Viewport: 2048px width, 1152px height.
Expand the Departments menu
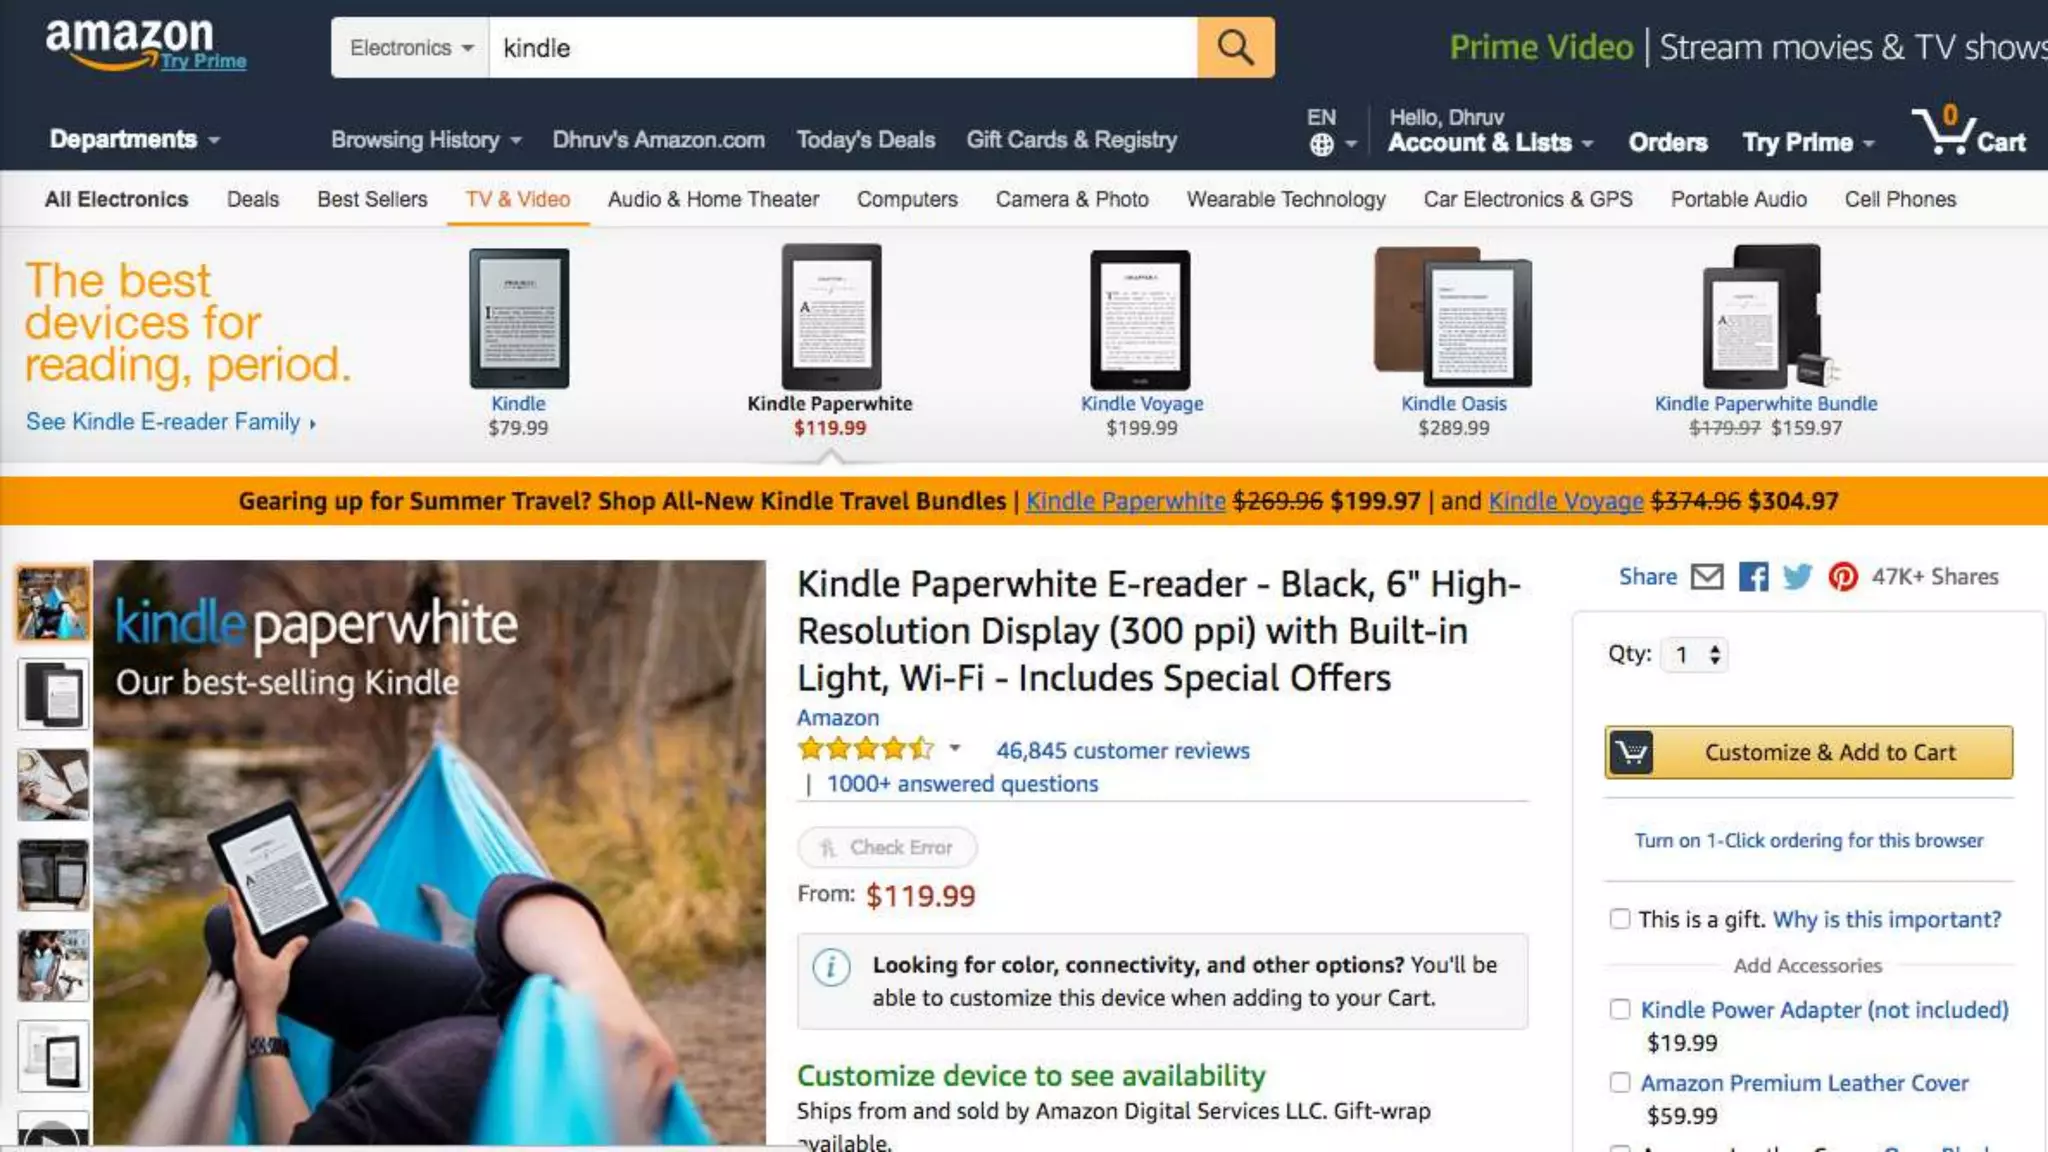pyautogui.click(x=135, y=139)
